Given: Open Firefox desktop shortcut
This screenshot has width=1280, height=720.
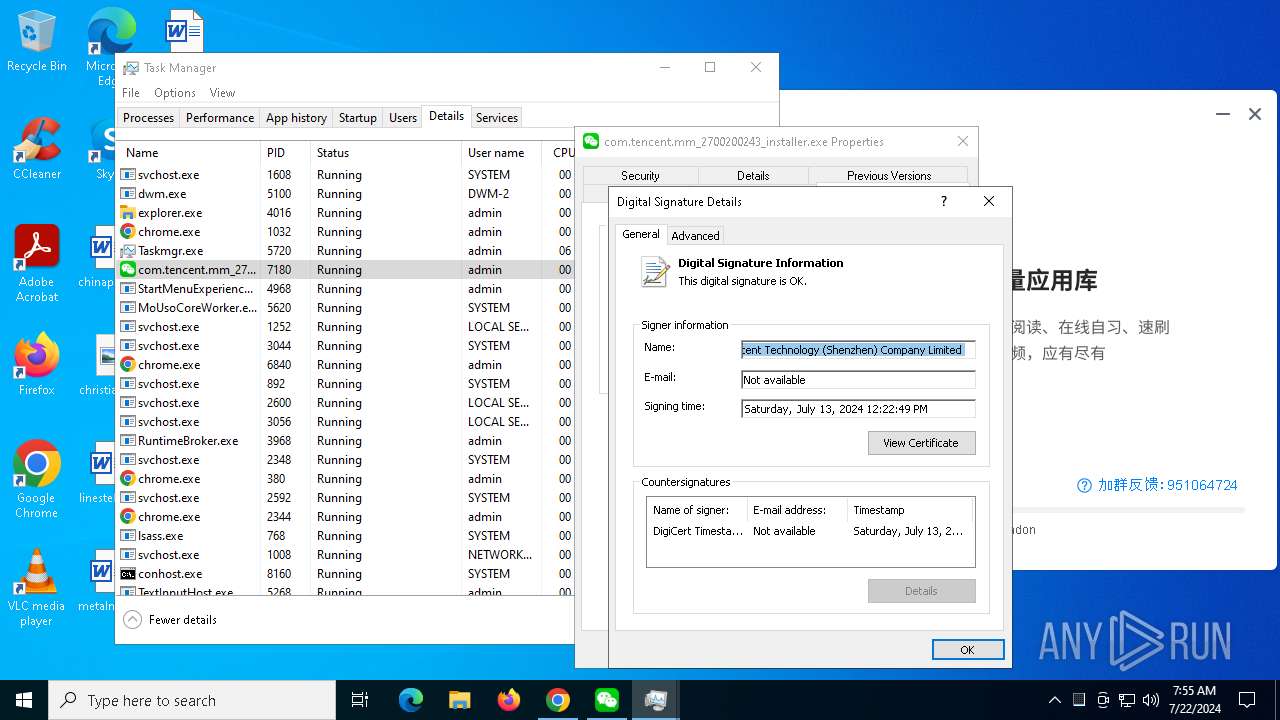Looking at the screenshot, I should 36,365.
